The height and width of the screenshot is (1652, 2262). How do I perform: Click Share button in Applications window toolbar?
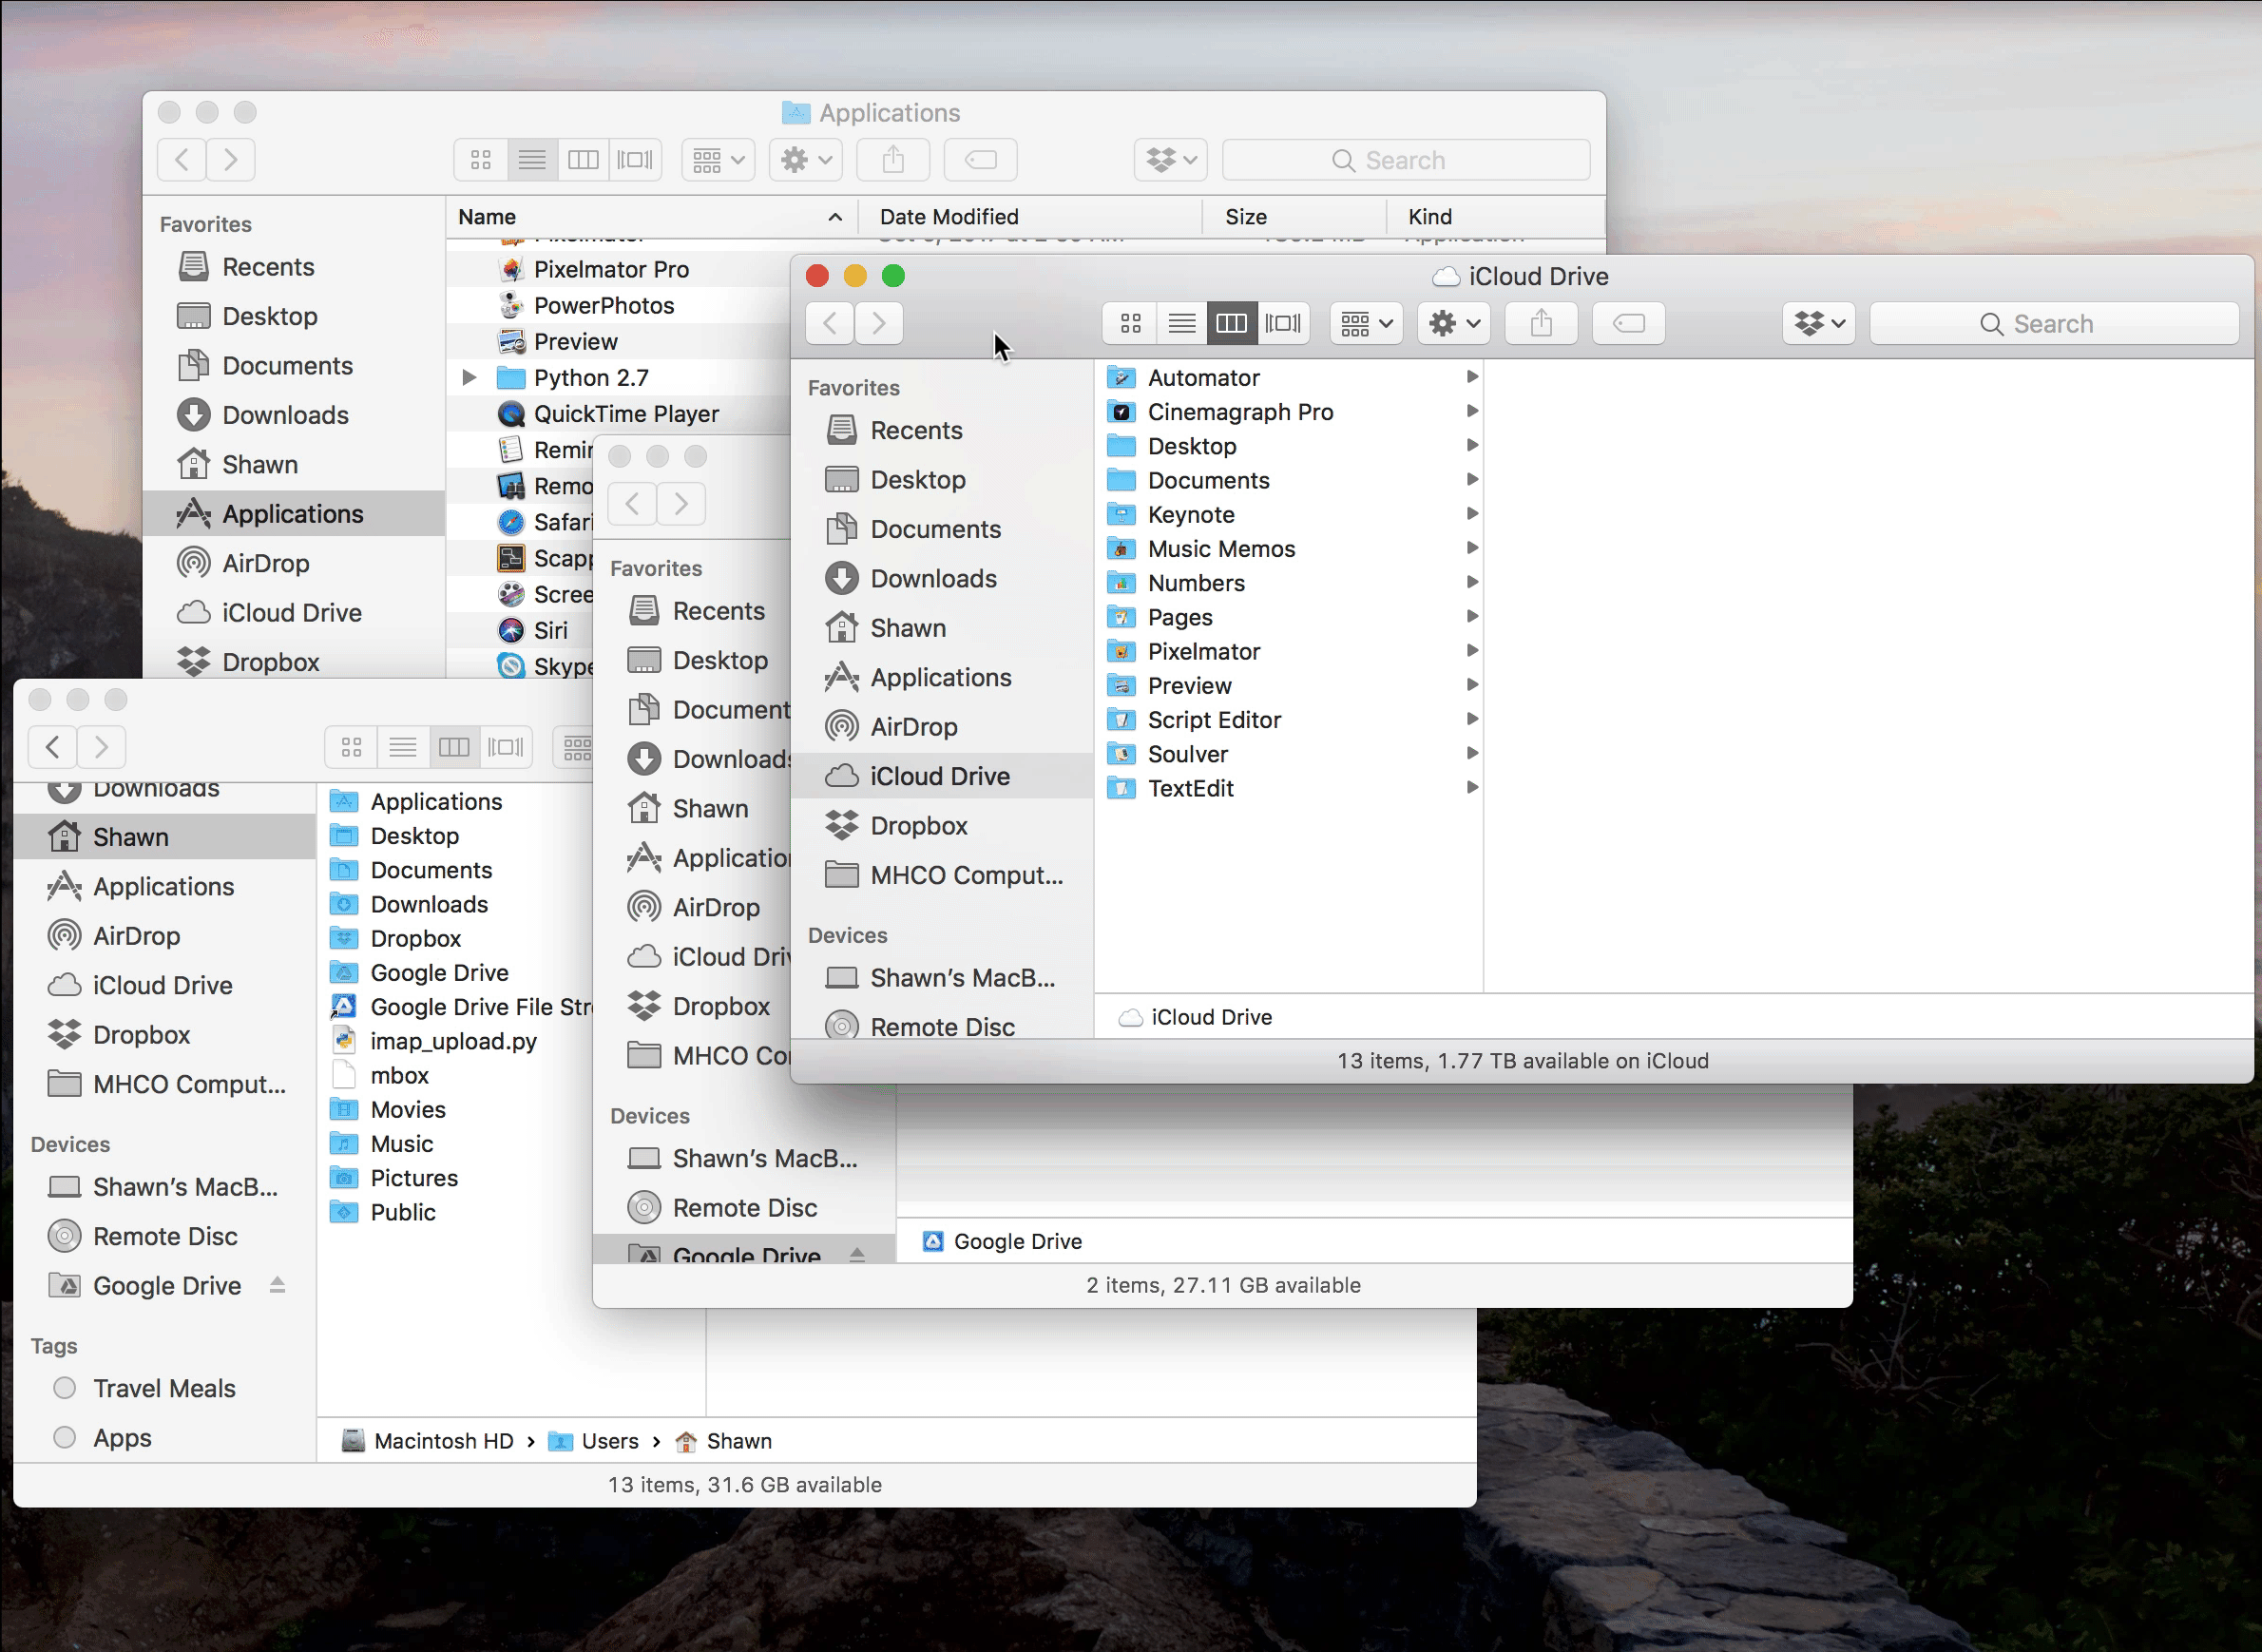[893, 160]
